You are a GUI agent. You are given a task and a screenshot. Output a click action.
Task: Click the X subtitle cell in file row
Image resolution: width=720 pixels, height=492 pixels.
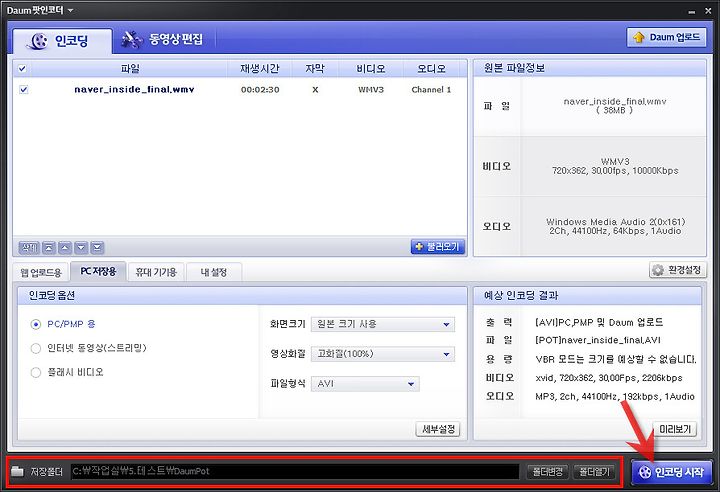pyautogui.click(x=315, y=90)
